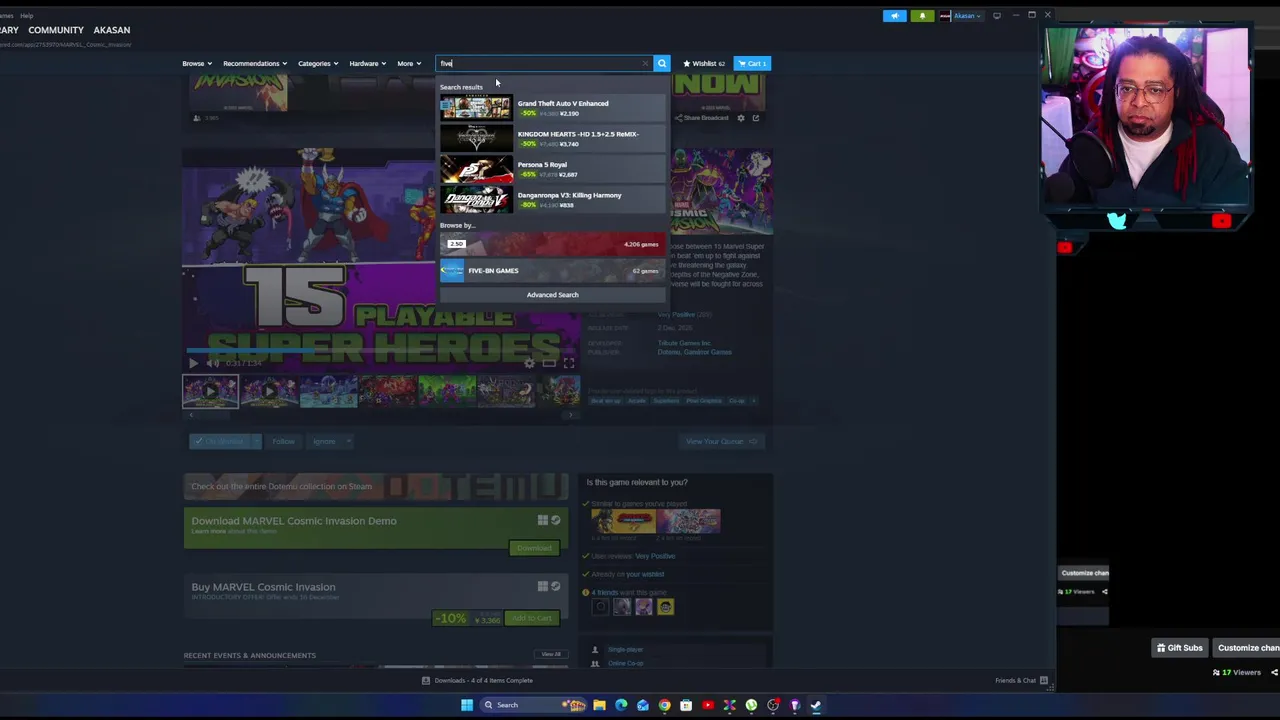Viewport: 1280px width, 720px height.
Task: Open the Single-player feature link
Action: pyautogui.click(x=625, y=650)
